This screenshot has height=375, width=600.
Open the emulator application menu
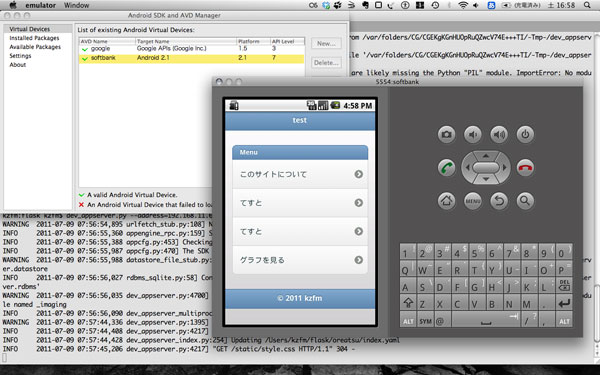[x=41, y=5]
